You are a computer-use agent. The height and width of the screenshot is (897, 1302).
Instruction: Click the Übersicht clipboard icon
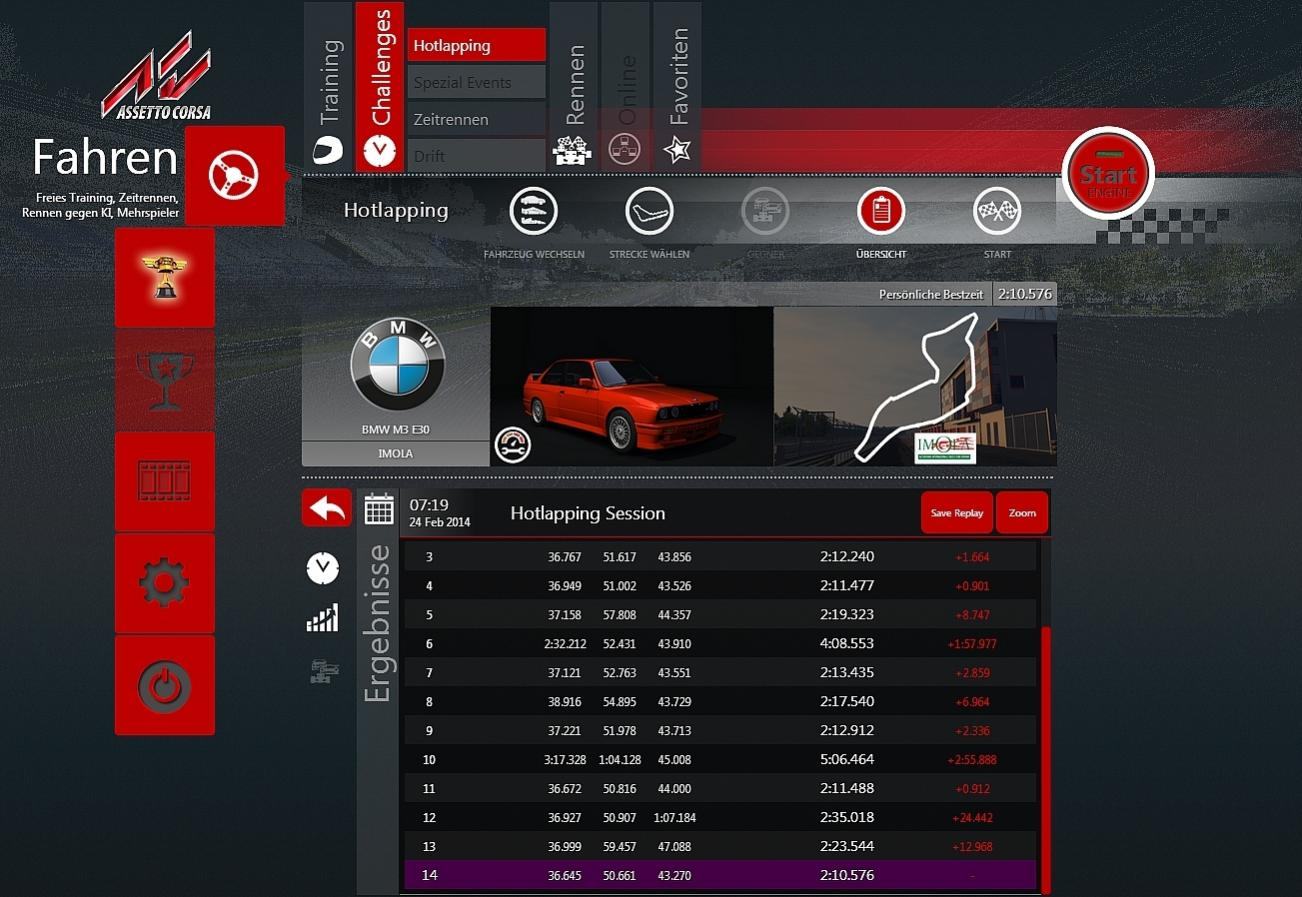pyautogui.click(x=881, y=211)
